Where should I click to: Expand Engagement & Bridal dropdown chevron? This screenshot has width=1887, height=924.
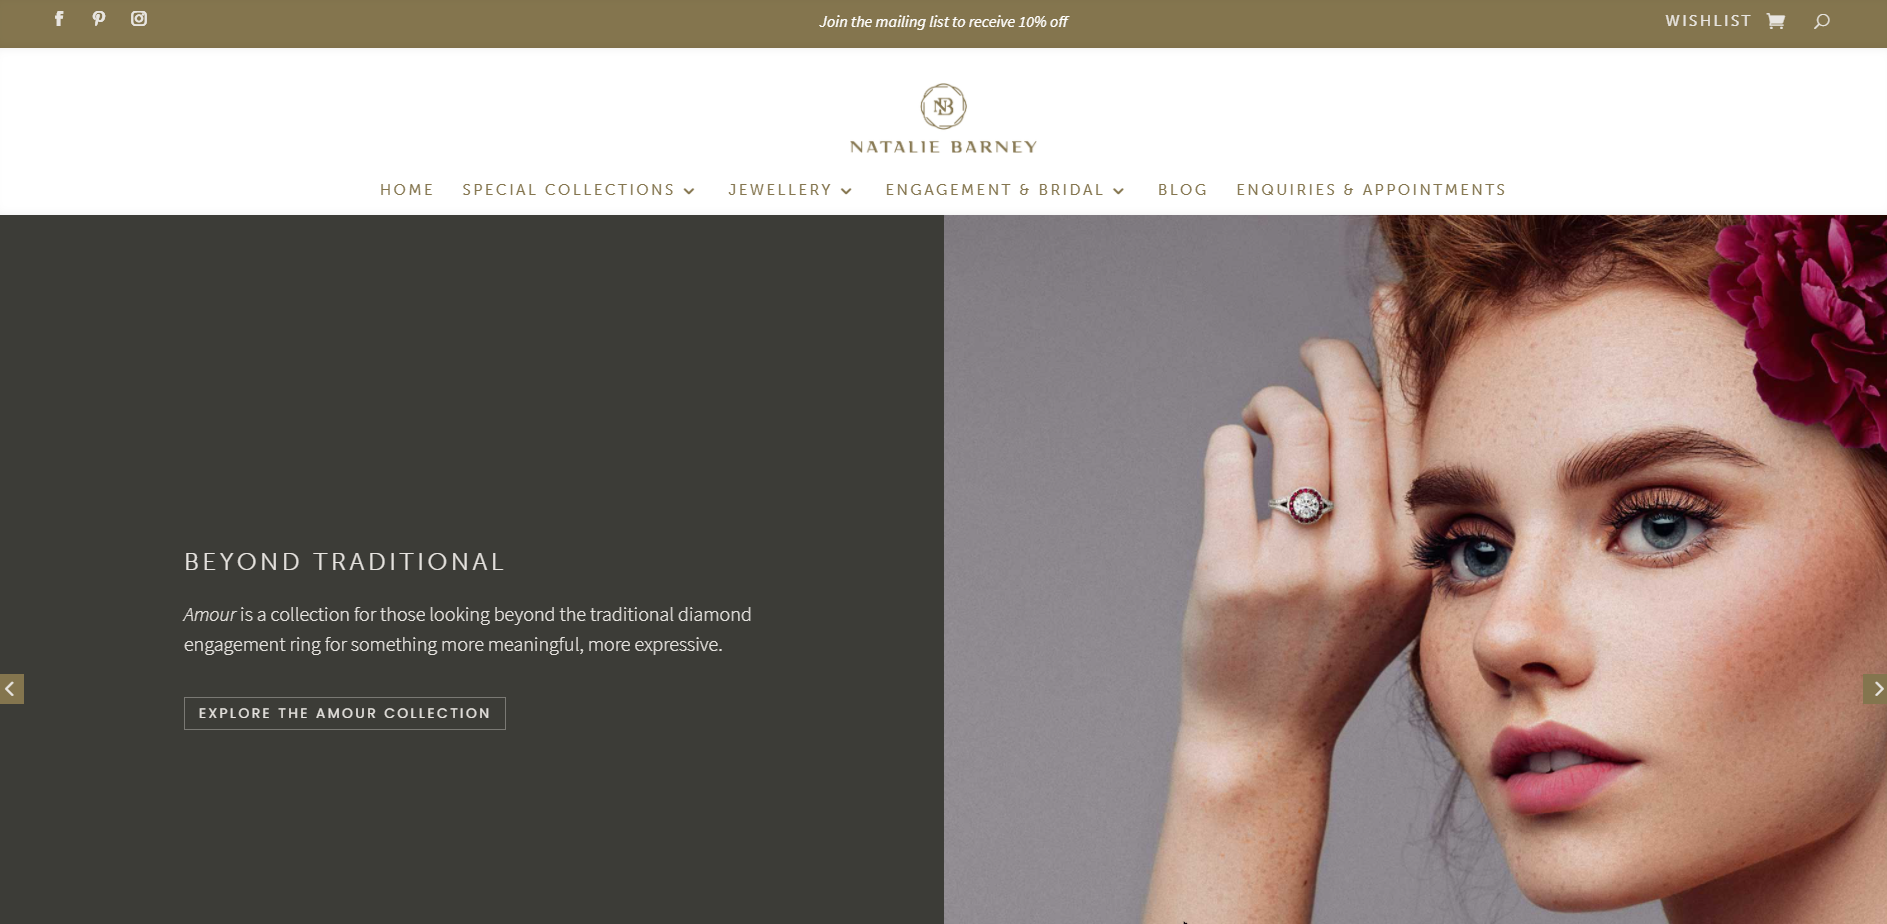(x=1118, y=191)
